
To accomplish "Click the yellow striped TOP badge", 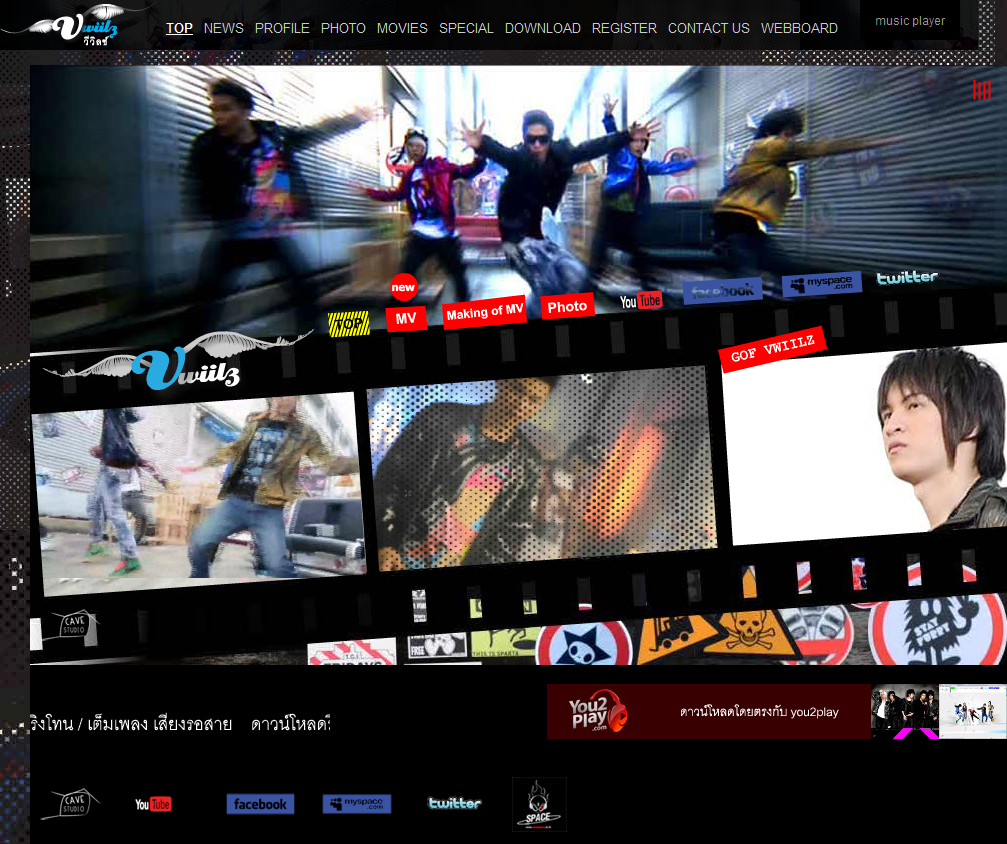I will click(348, 324).
